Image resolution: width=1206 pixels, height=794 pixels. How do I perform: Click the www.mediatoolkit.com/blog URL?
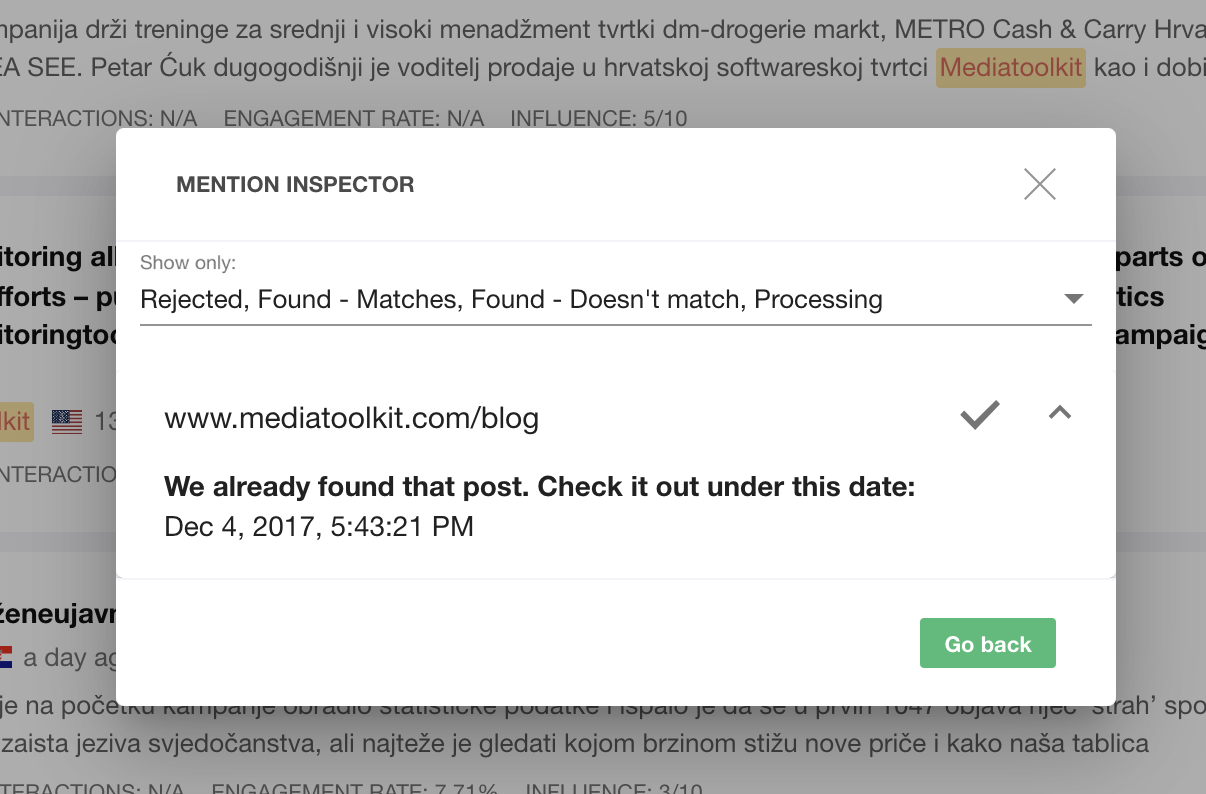(x=351, y=418)
